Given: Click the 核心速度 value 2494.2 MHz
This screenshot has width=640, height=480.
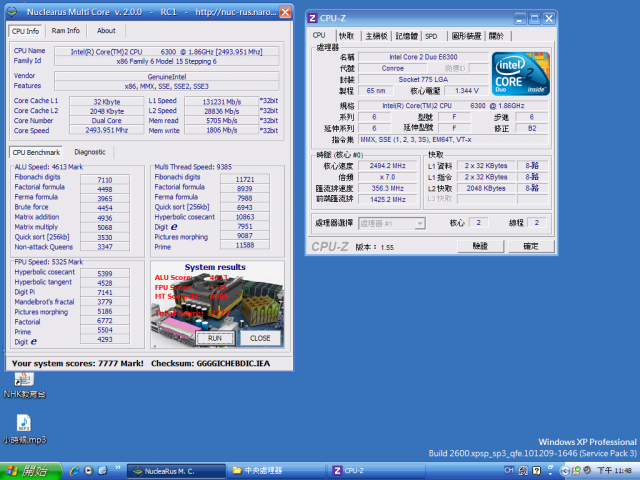Looking at the screenshot, I should pos(387,166).
